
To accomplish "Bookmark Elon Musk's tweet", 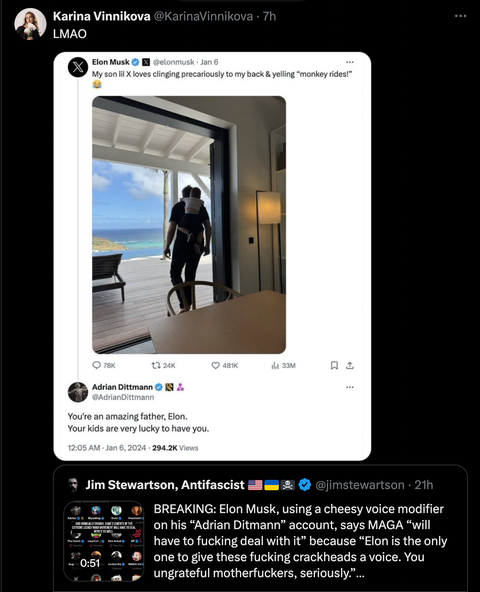I will pos(334,365).
